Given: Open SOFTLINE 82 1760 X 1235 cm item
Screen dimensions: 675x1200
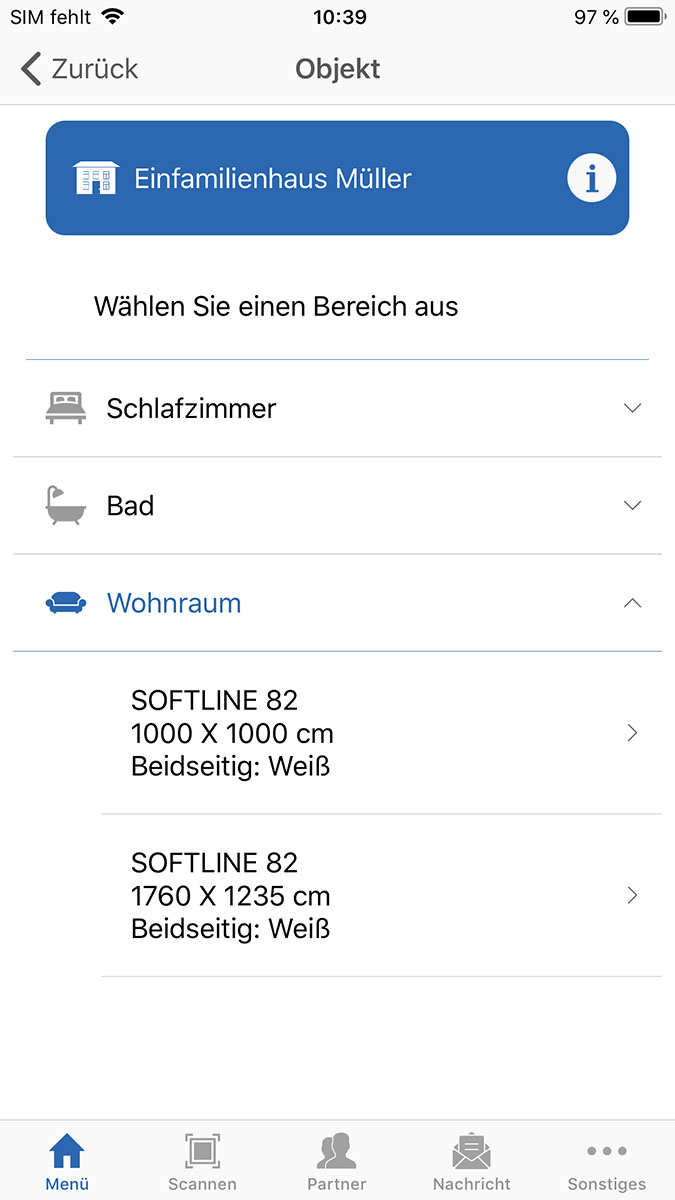Looking at the screenshot, I should pyautogui.click(x=232, y=895).
